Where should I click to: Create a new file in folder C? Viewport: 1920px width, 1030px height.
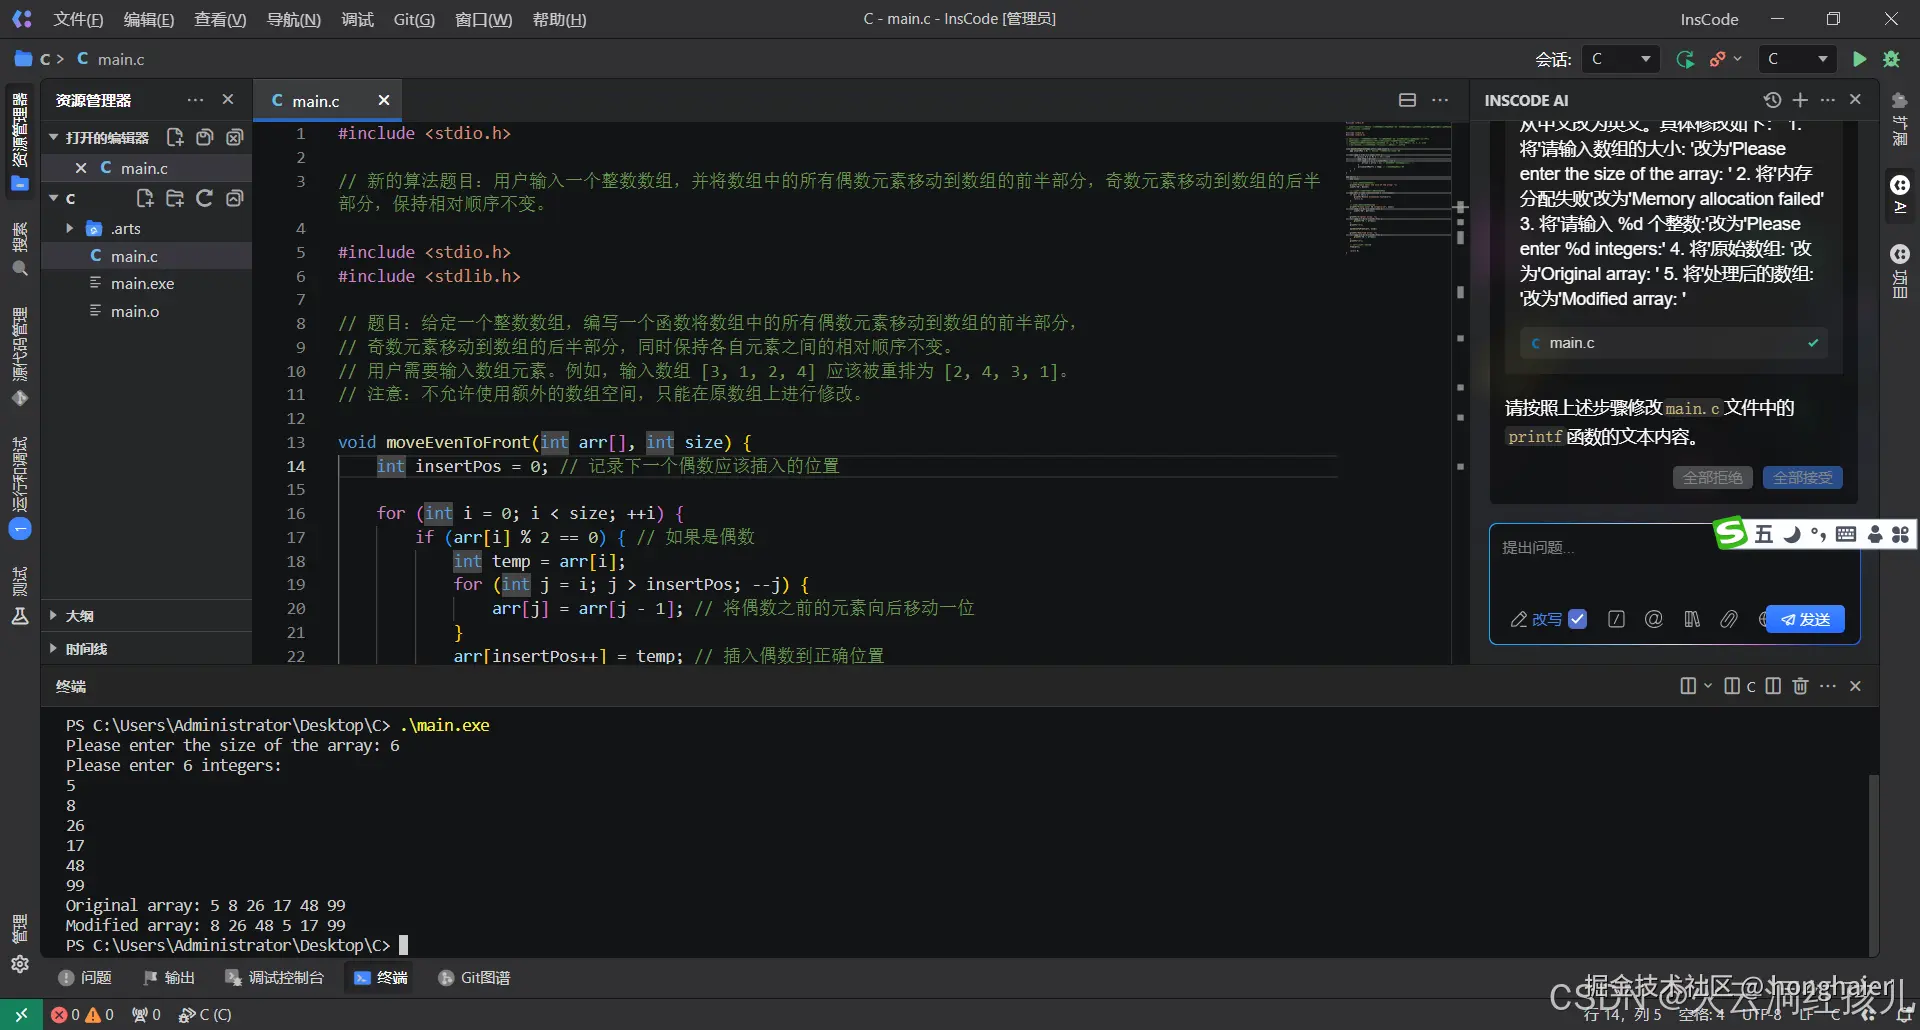[x=145, y=198]
